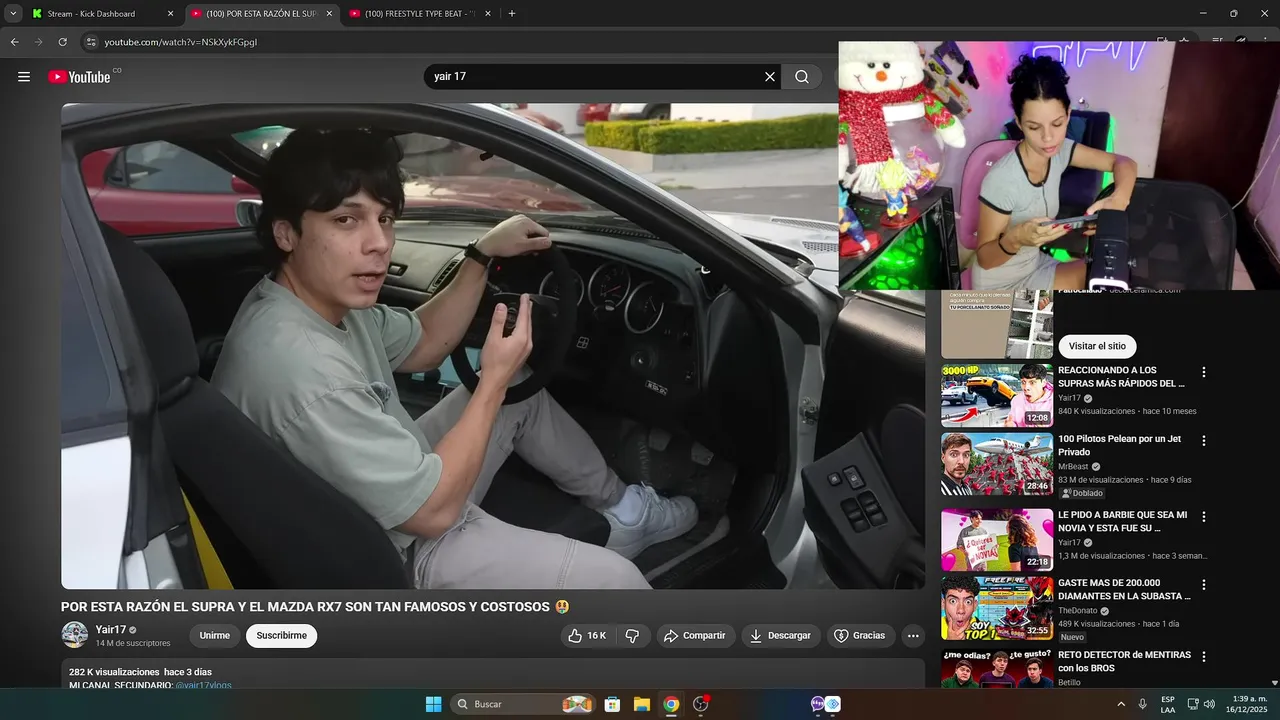
Task: Click the blue app icon beside purple one
Action: tap(833, 704)
